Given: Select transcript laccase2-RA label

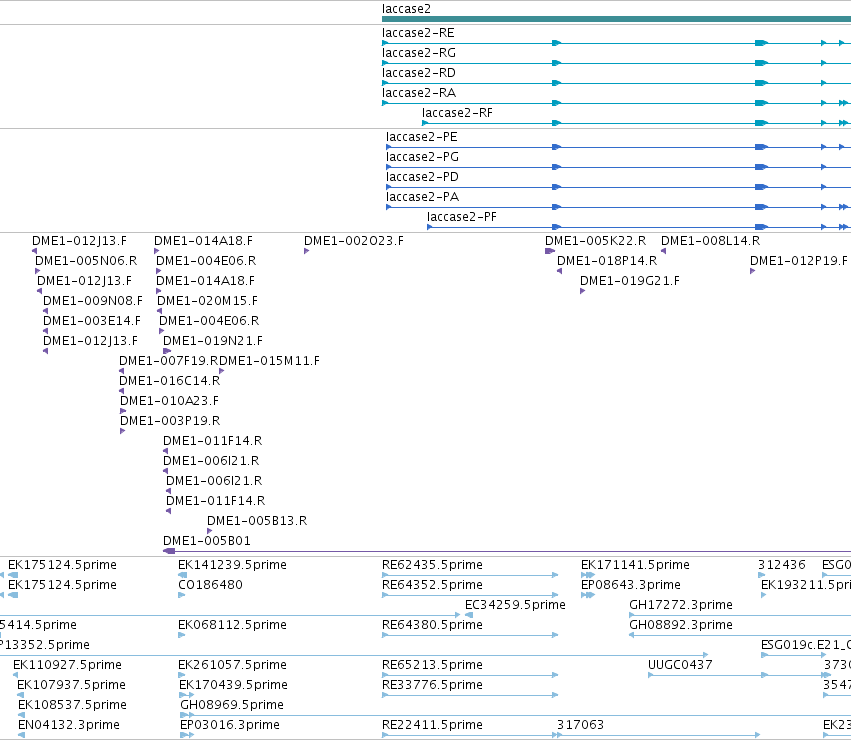Looking at the screenshot, I should [x=418, y=93].
